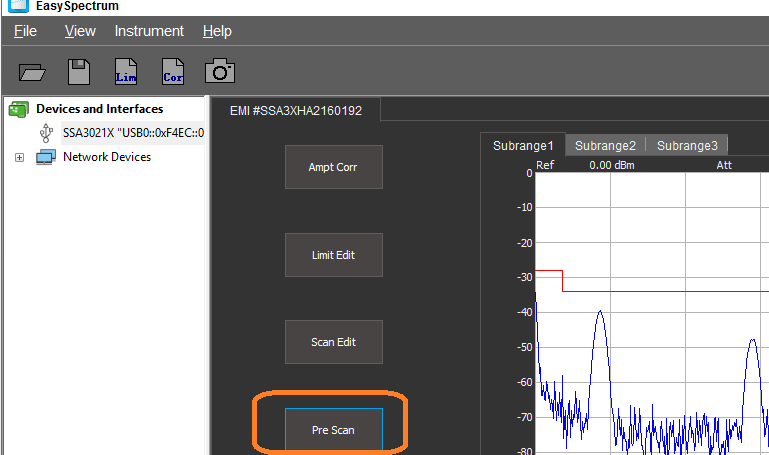
Task: Click the Network Devices monitor icon
Action: pos(46,157)
